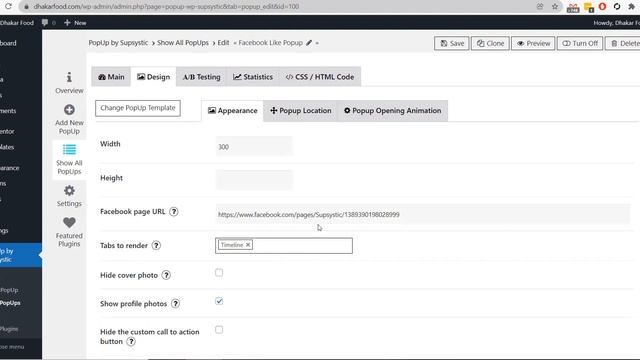Open the Statistics tab
Image resolution: width=640 pixels, height=360 pixels.
[253, 77]
